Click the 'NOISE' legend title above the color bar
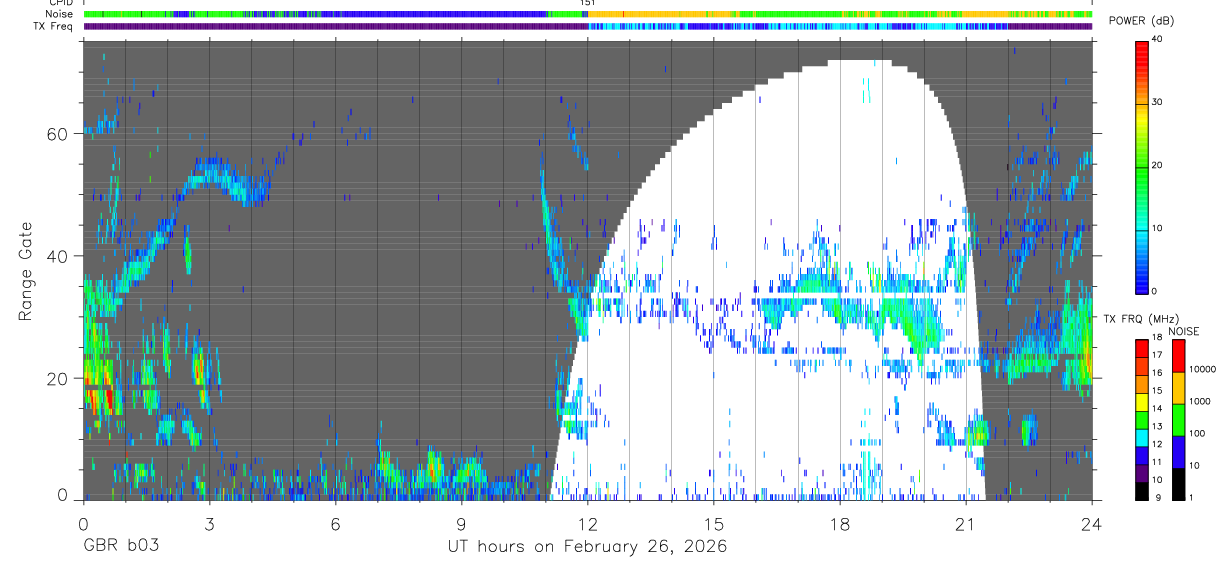This screenshot has height=567, width=1228. 1184,331
